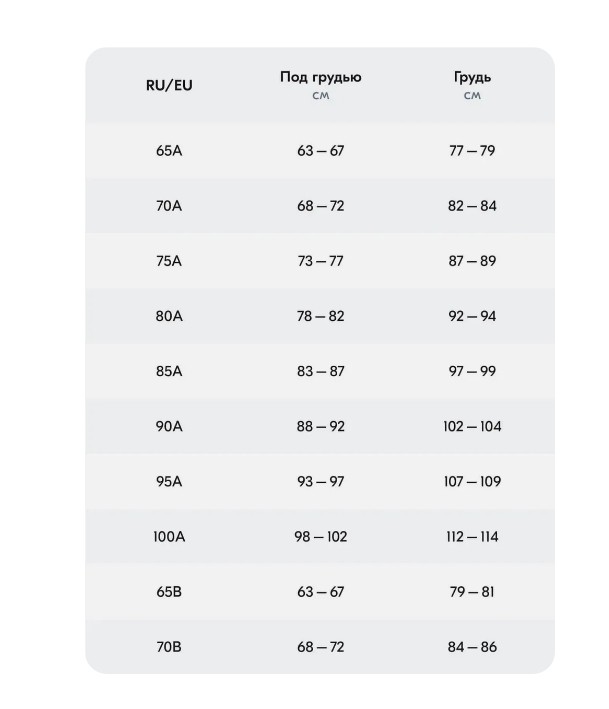
Task: Select the 95A size cell
Action: point(169,481)
